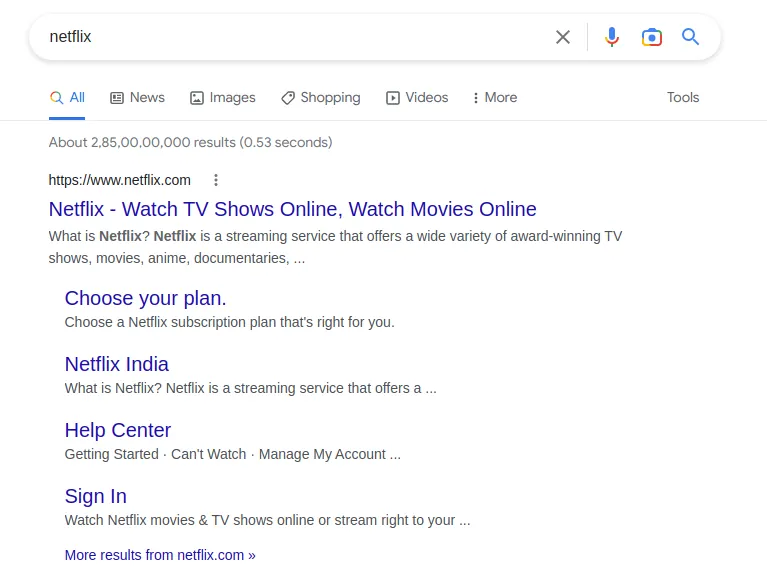Click More results from netflix.com

pyautogui.click(x=160, y=555)
